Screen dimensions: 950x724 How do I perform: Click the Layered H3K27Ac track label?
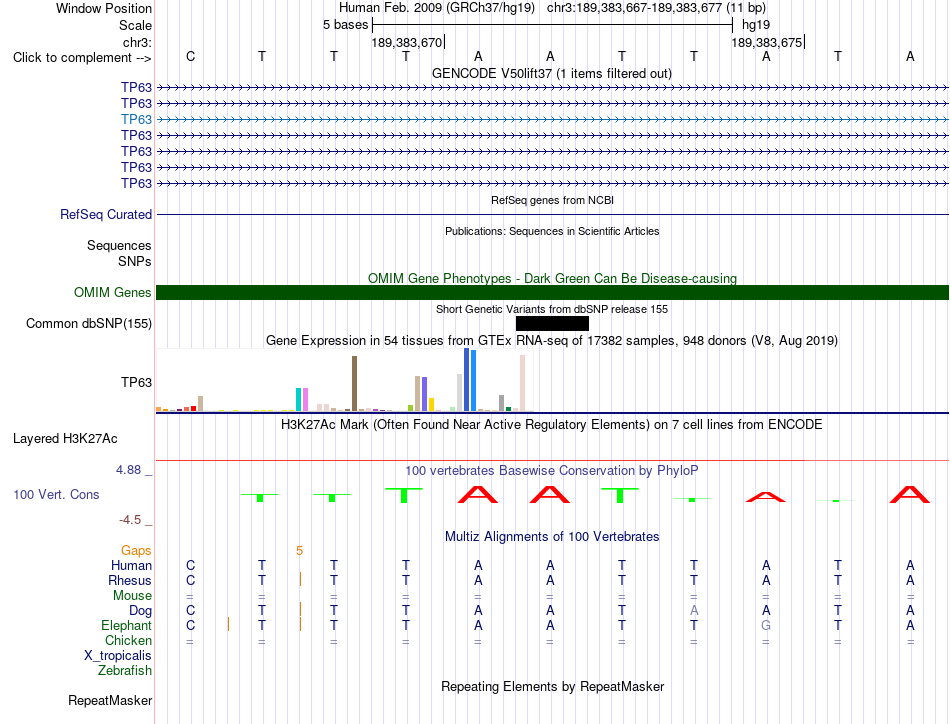[65, 439]
